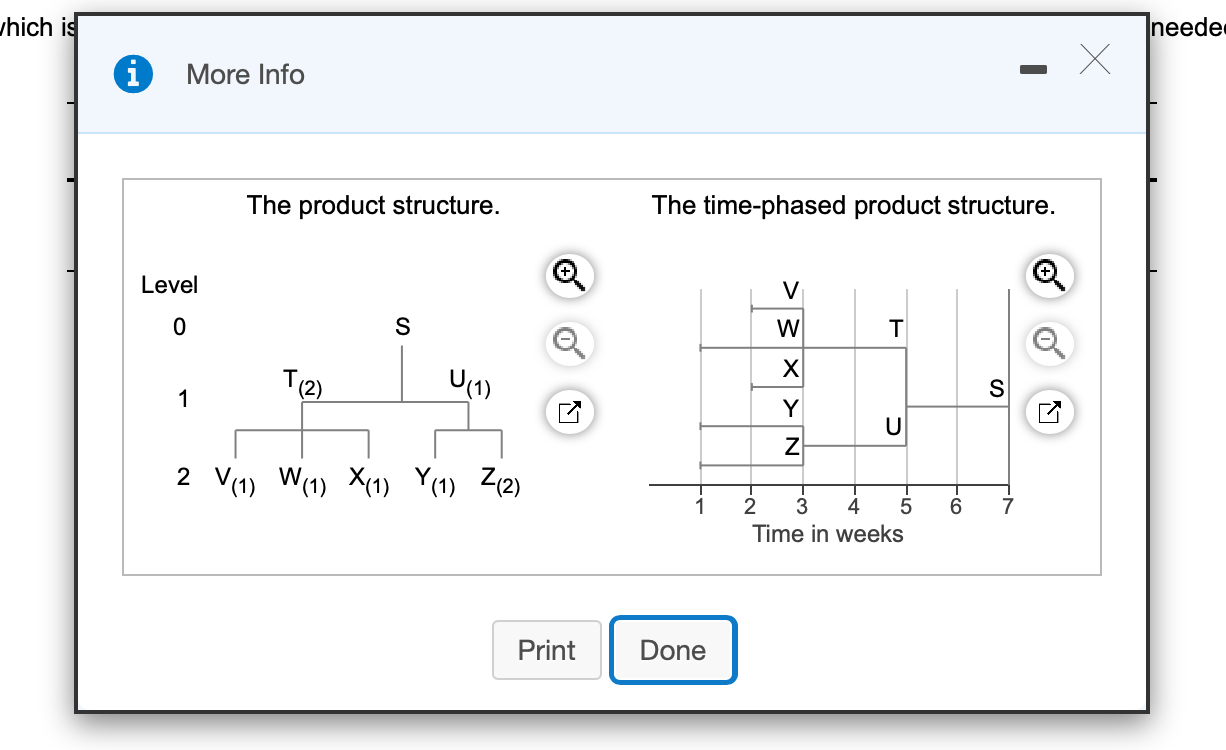
Task: Close the More Info dialog
Action: pyautogui.click(x=1095, y=60)
